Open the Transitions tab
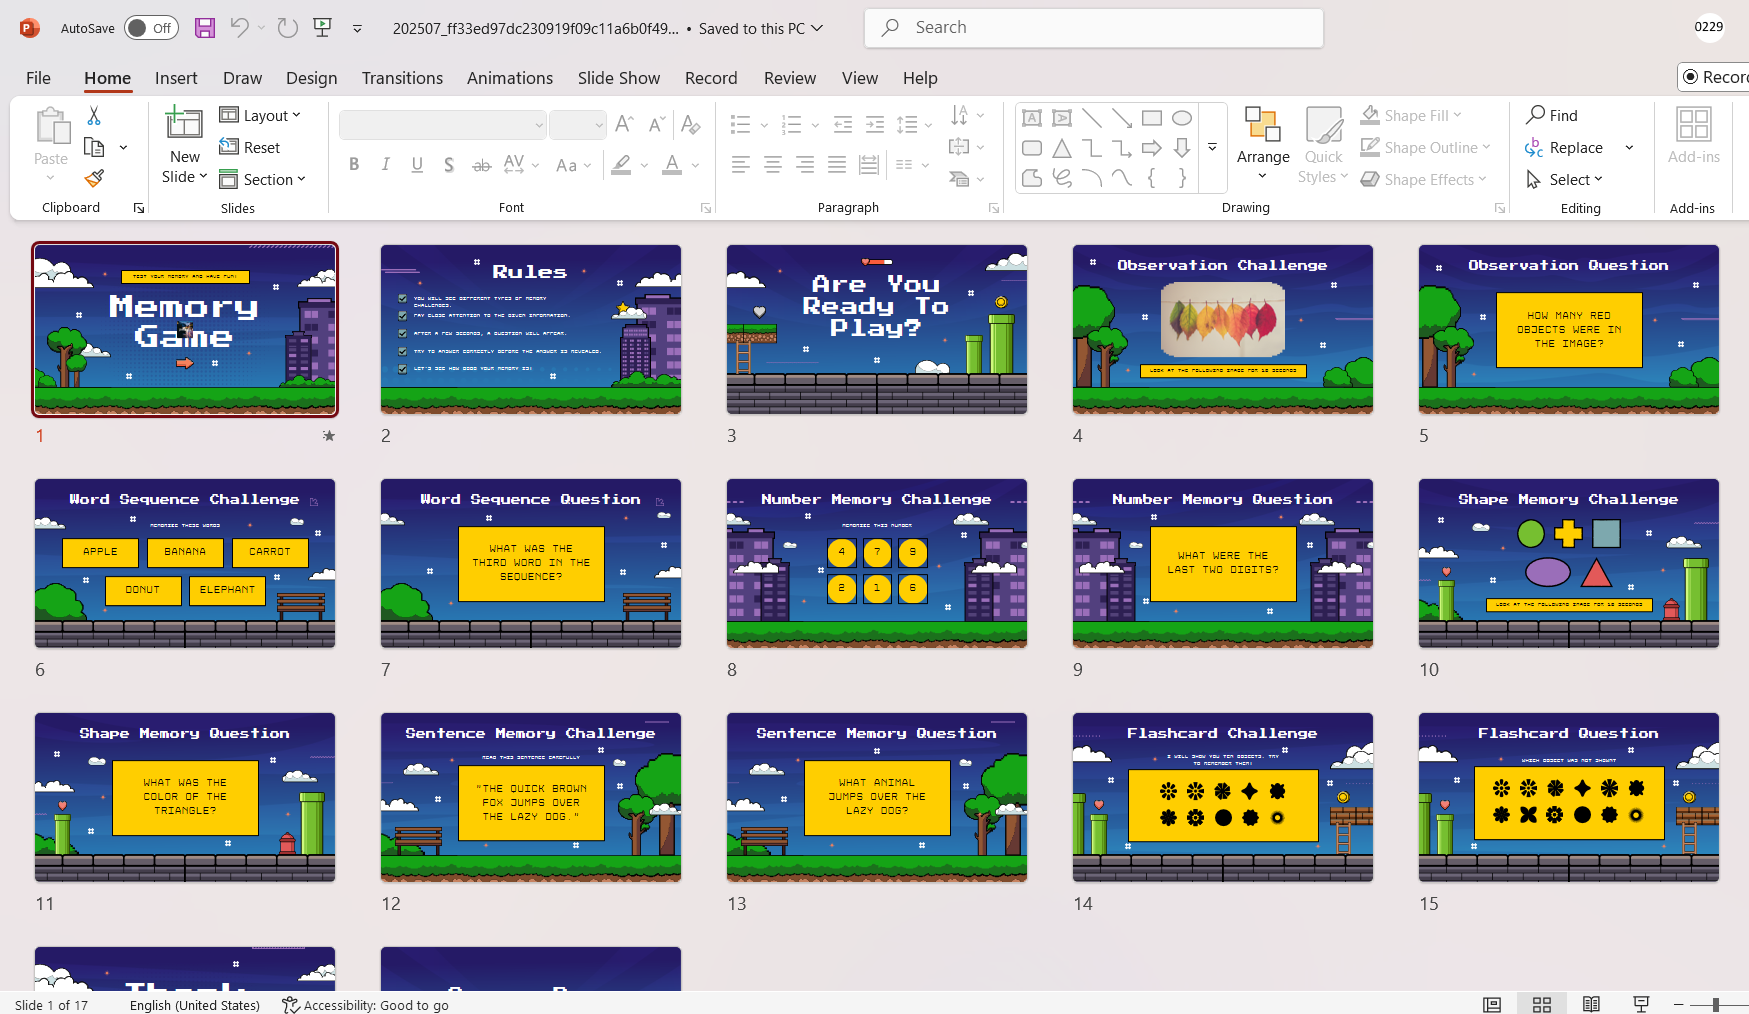Screen dimensions: 1749x1014 pos(402,78)
